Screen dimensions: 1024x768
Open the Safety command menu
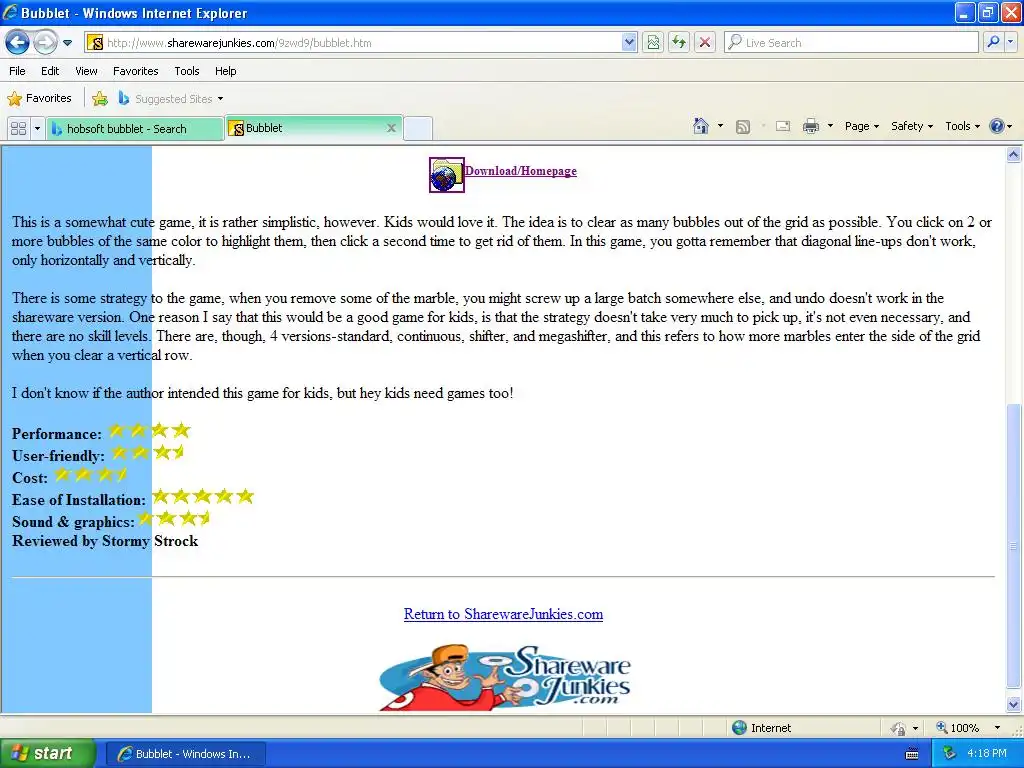click(x=912, y=126)
